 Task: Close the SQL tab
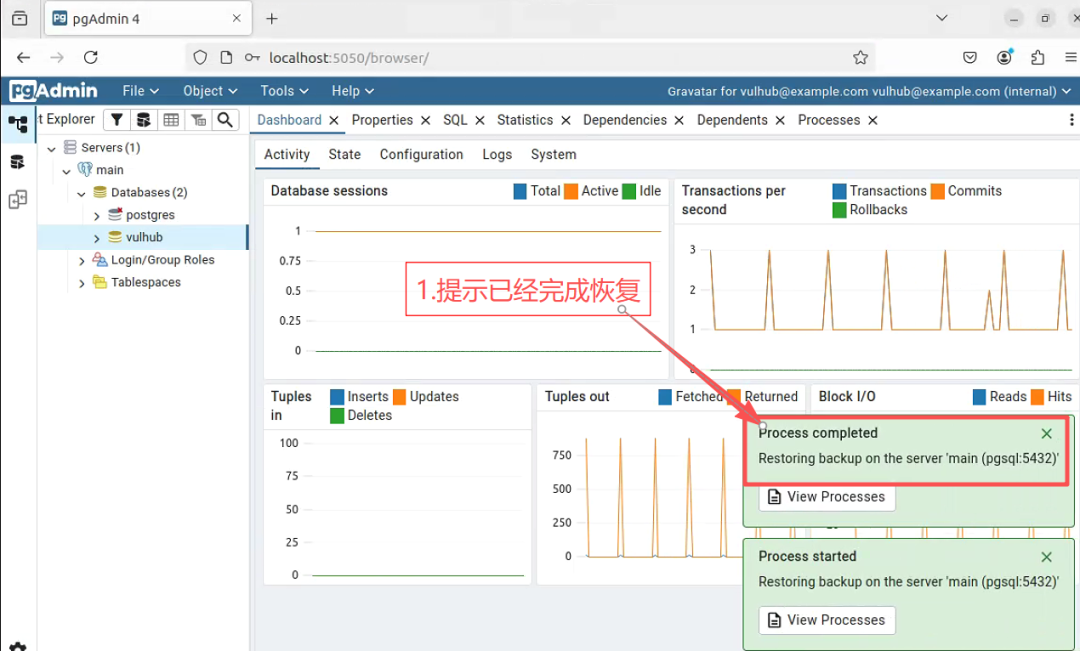[x=480, y=121]
